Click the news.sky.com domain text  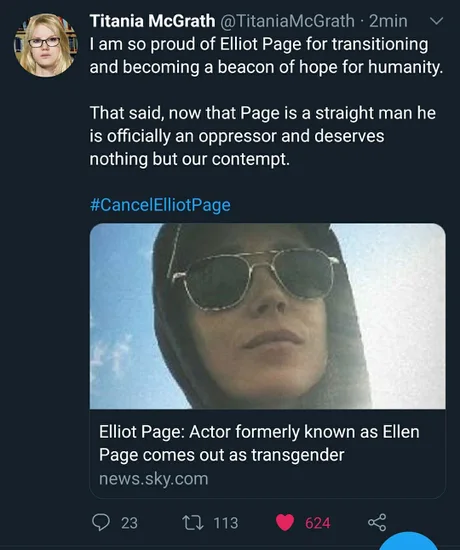point(154,479)
